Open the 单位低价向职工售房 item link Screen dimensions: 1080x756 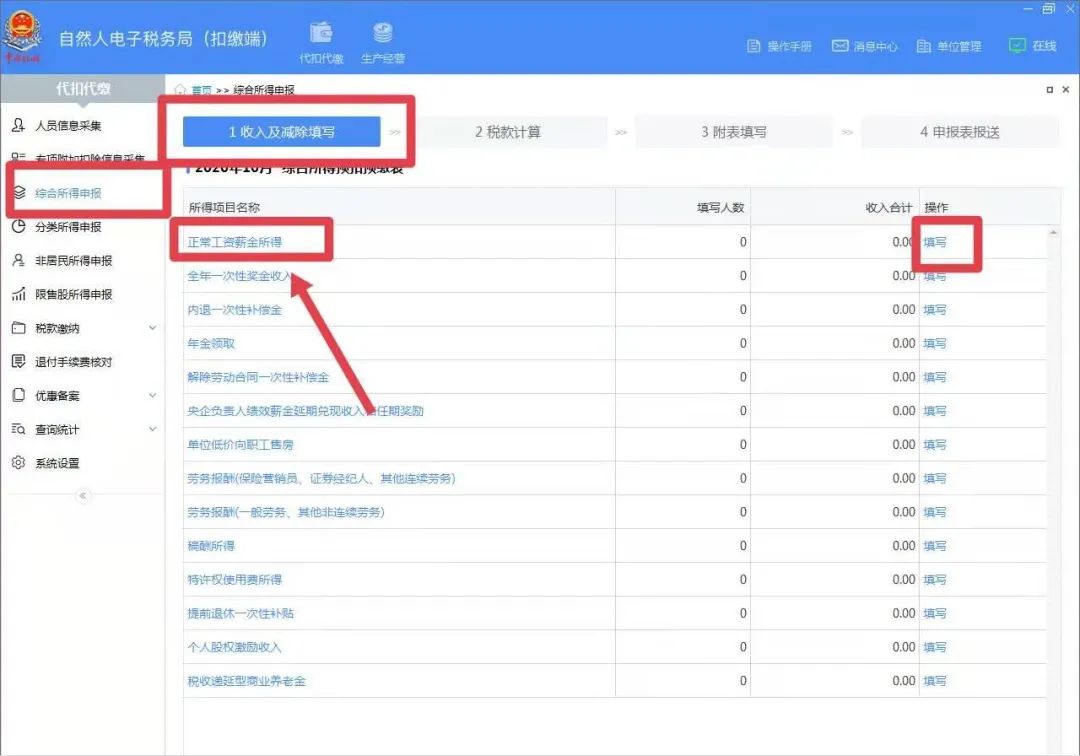point(240,444)
